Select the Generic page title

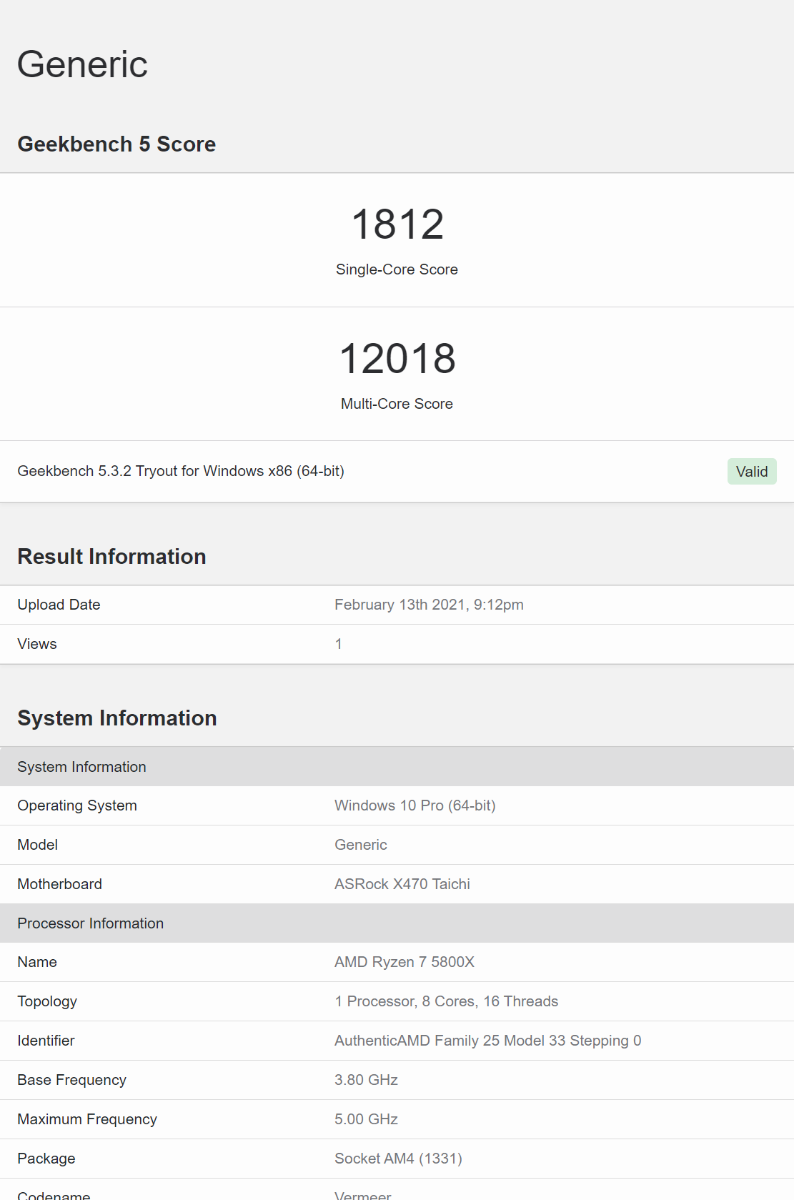(83, 64)
